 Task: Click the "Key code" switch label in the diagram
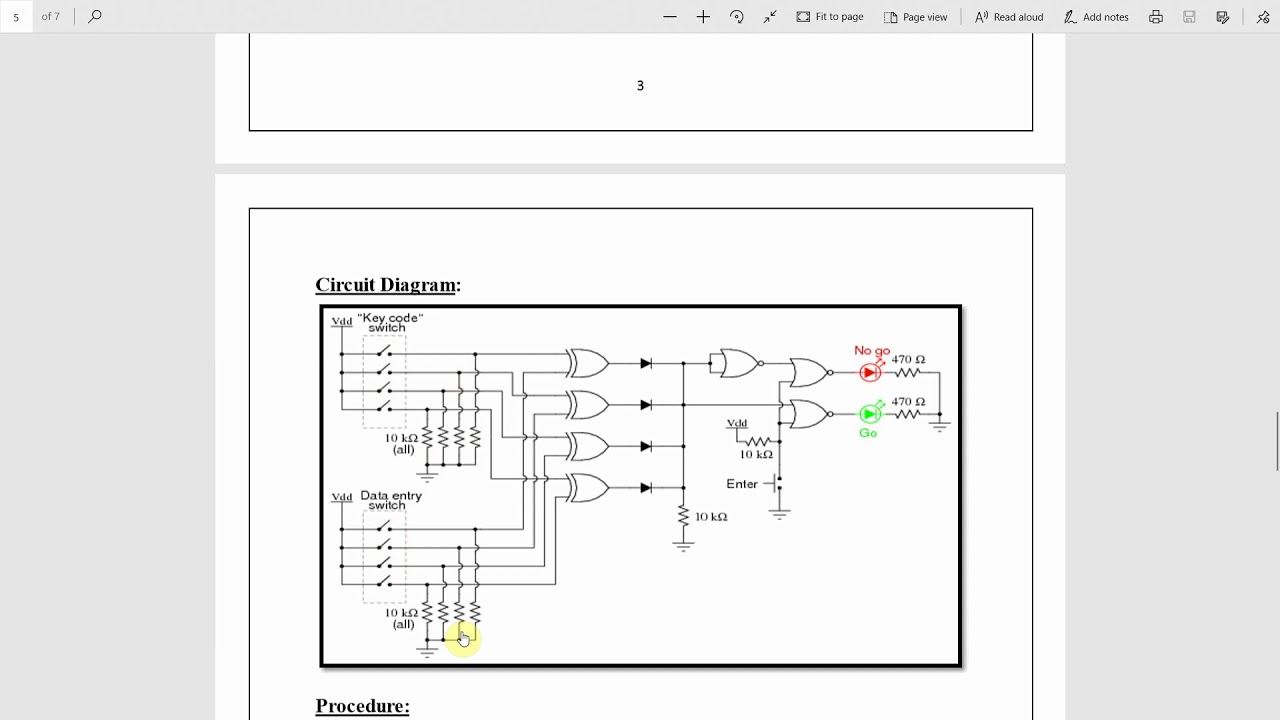(390, 322)
